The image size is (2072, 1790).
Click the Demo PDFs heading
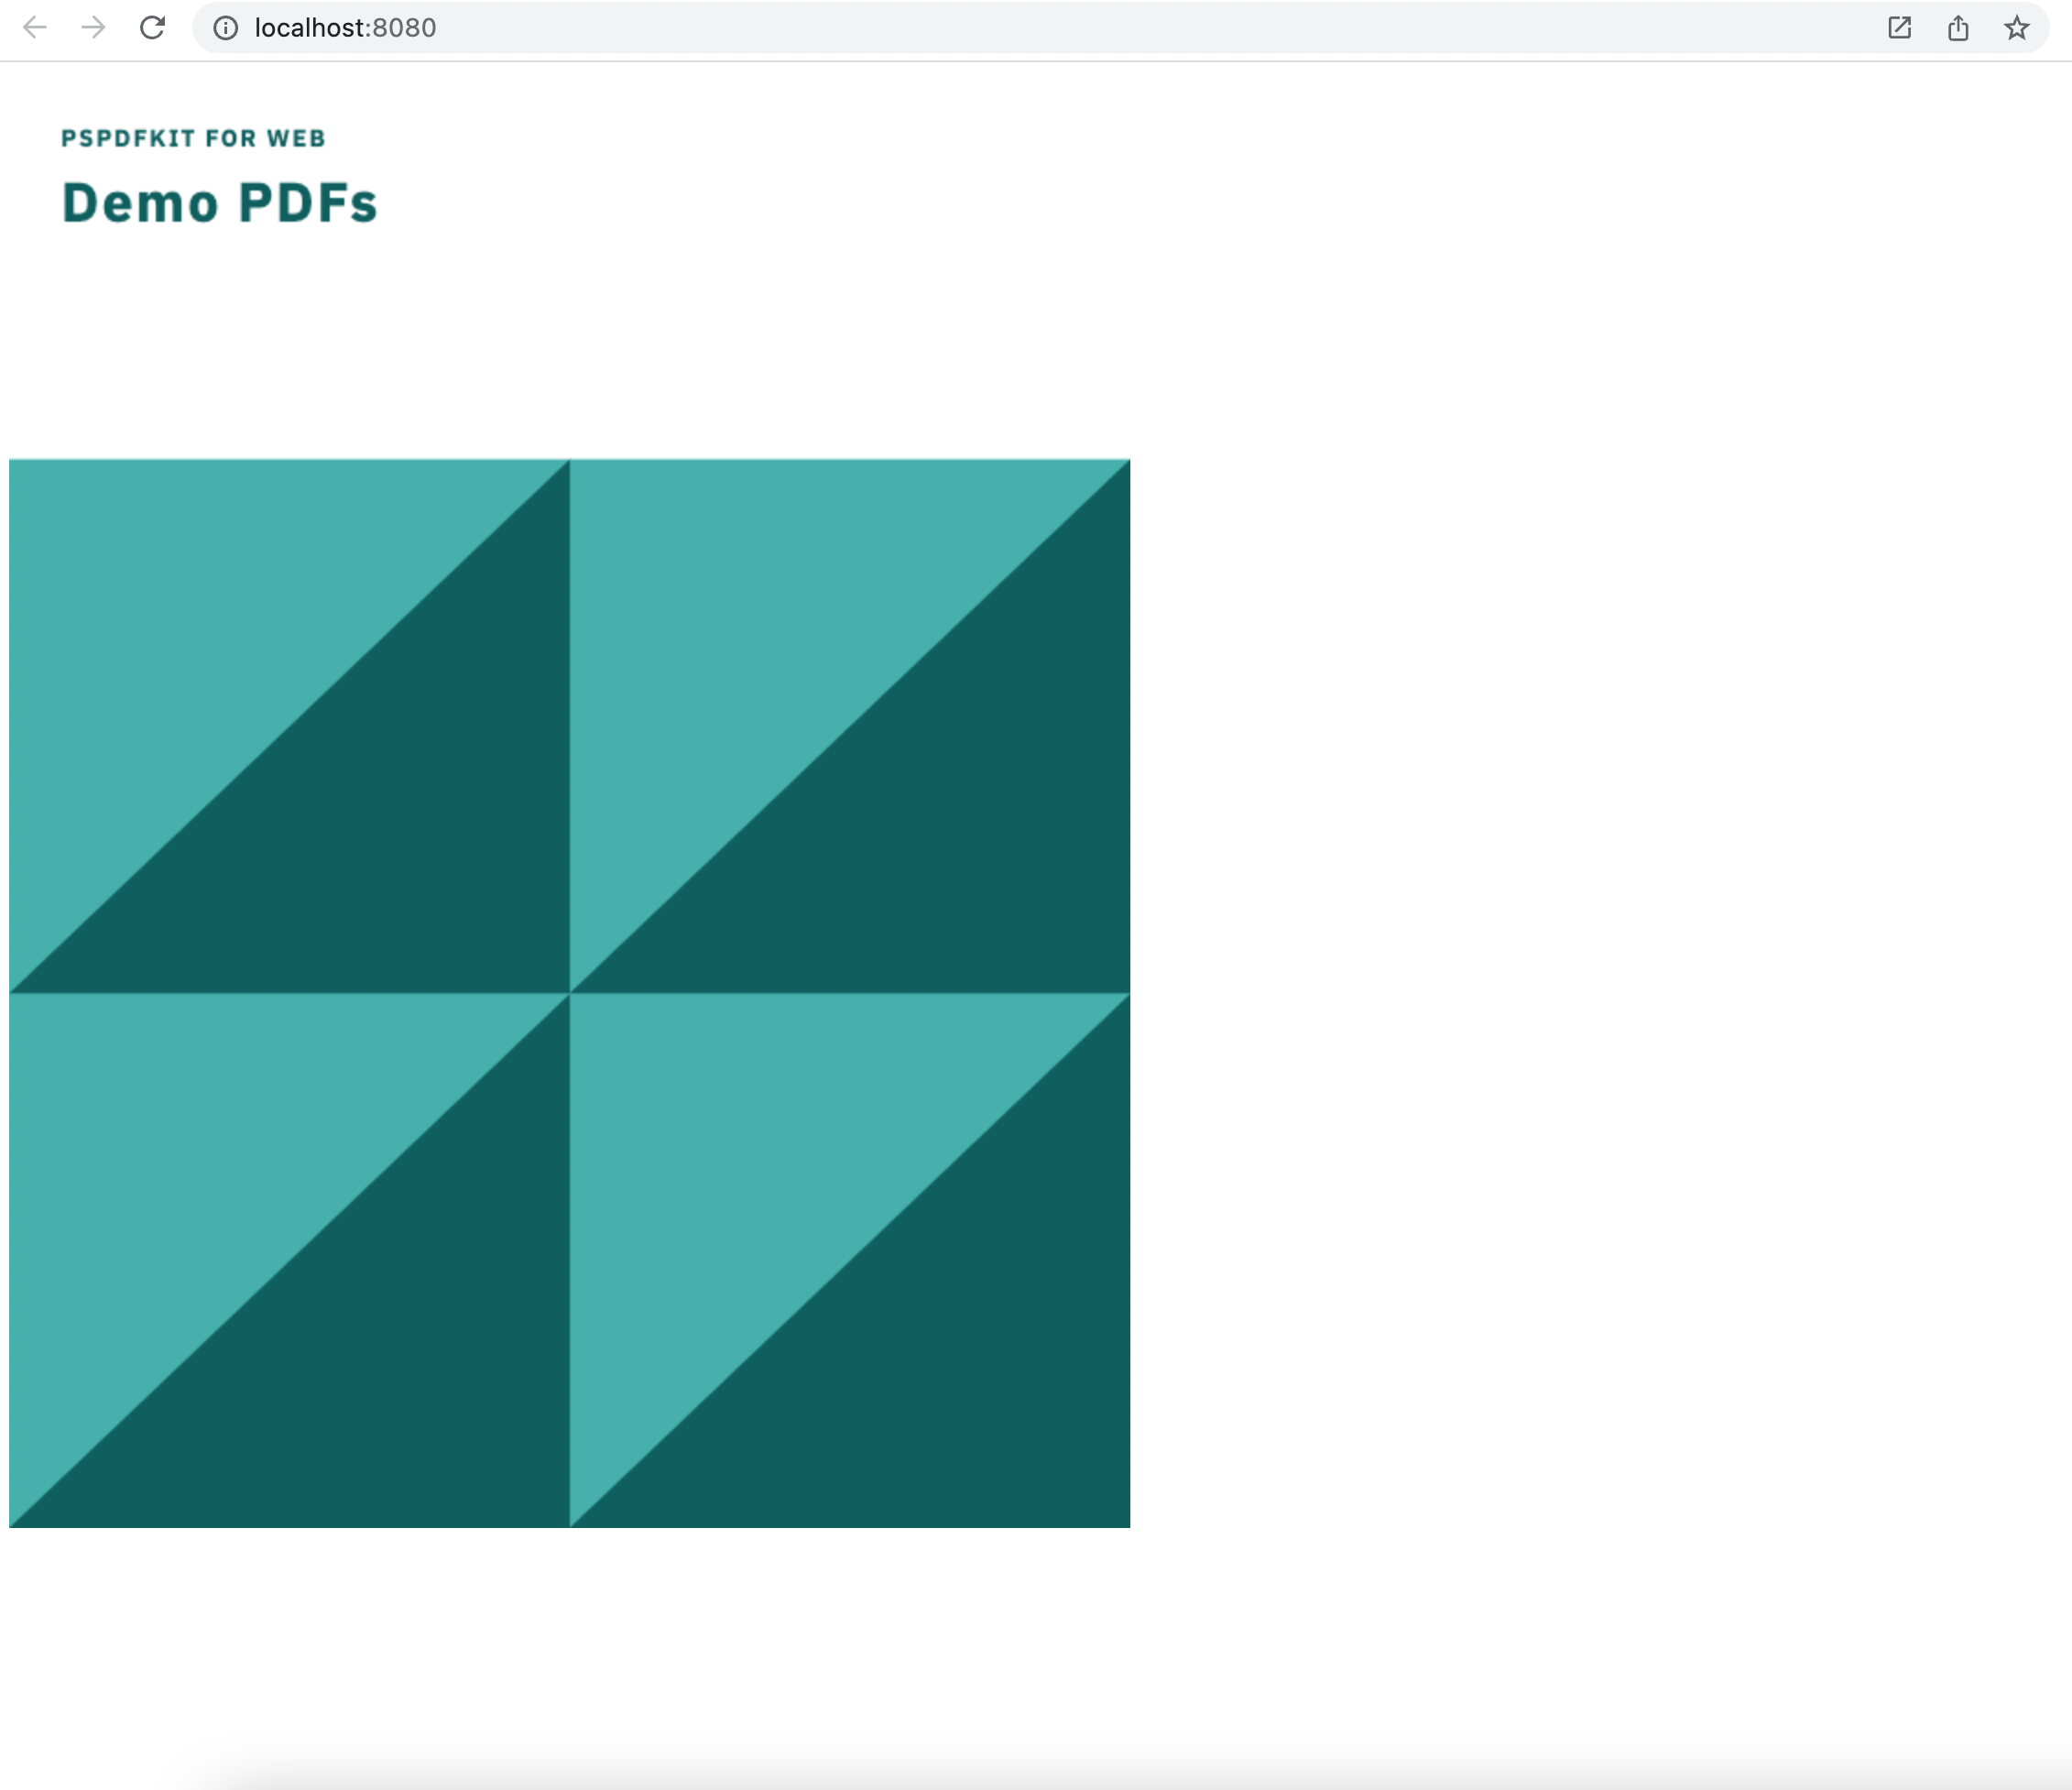tap(219, 203)
